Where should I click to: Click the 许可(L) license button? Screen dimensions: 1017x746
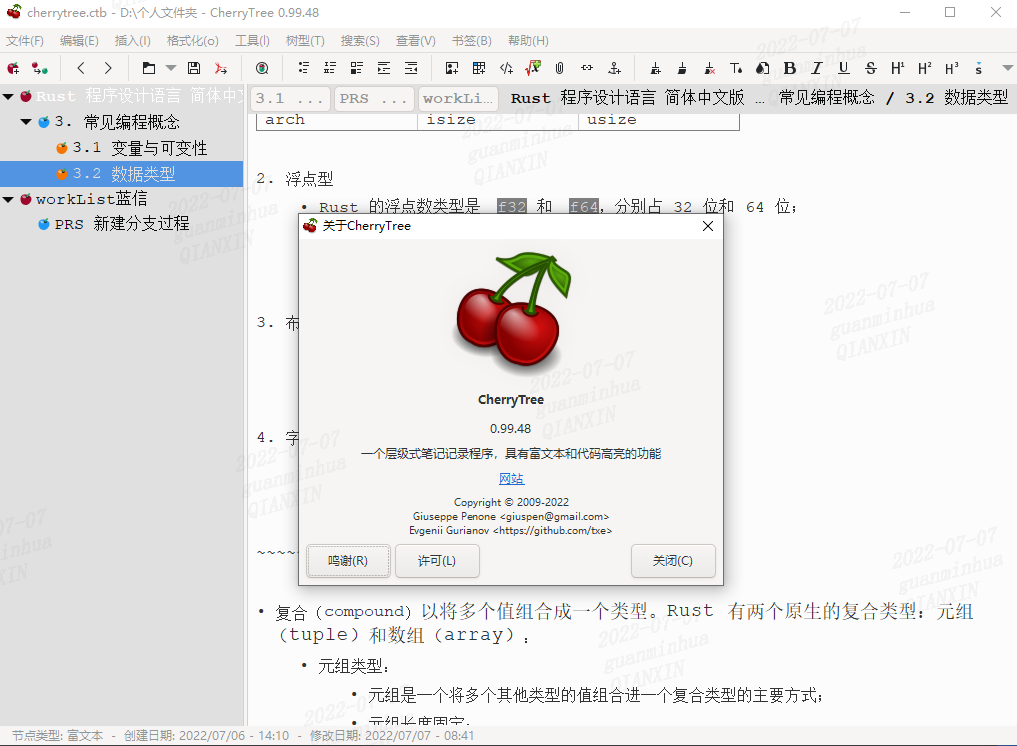click(x=437, y=560)
